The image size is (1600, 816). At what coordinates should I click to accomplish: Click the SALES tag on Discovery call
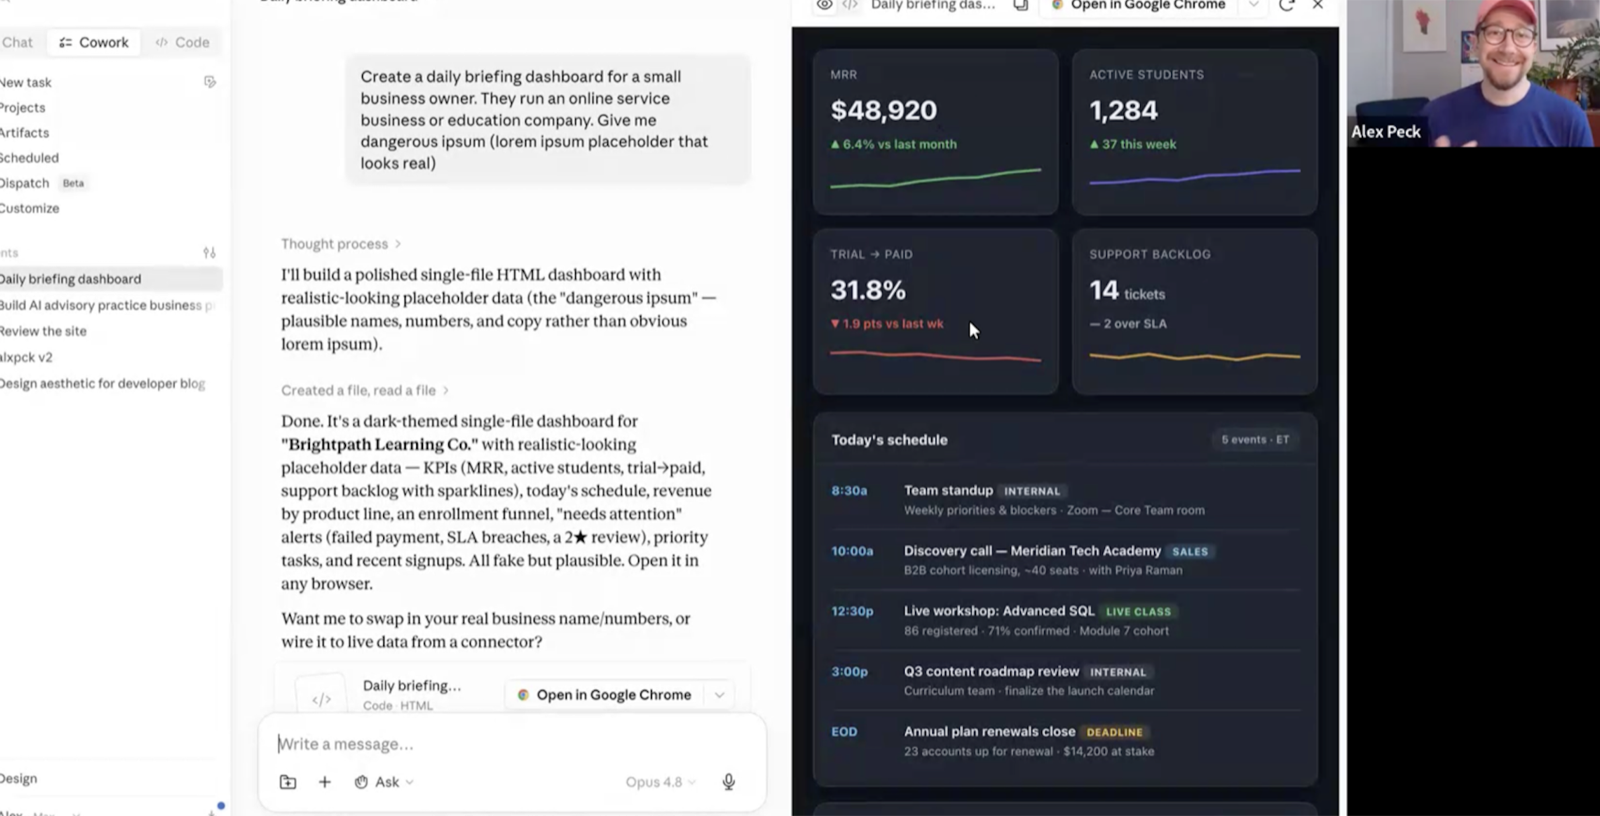(x=1190, y=551)
